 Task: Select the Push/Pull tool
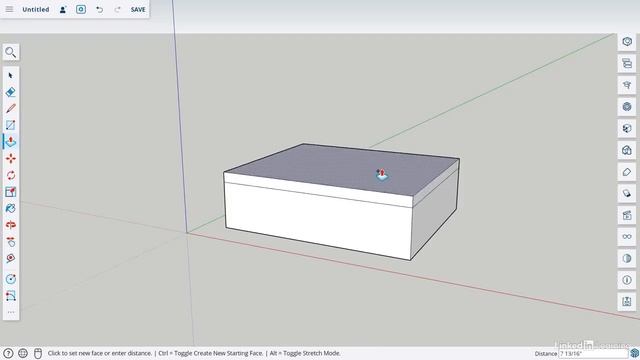[x=11, y=142]
